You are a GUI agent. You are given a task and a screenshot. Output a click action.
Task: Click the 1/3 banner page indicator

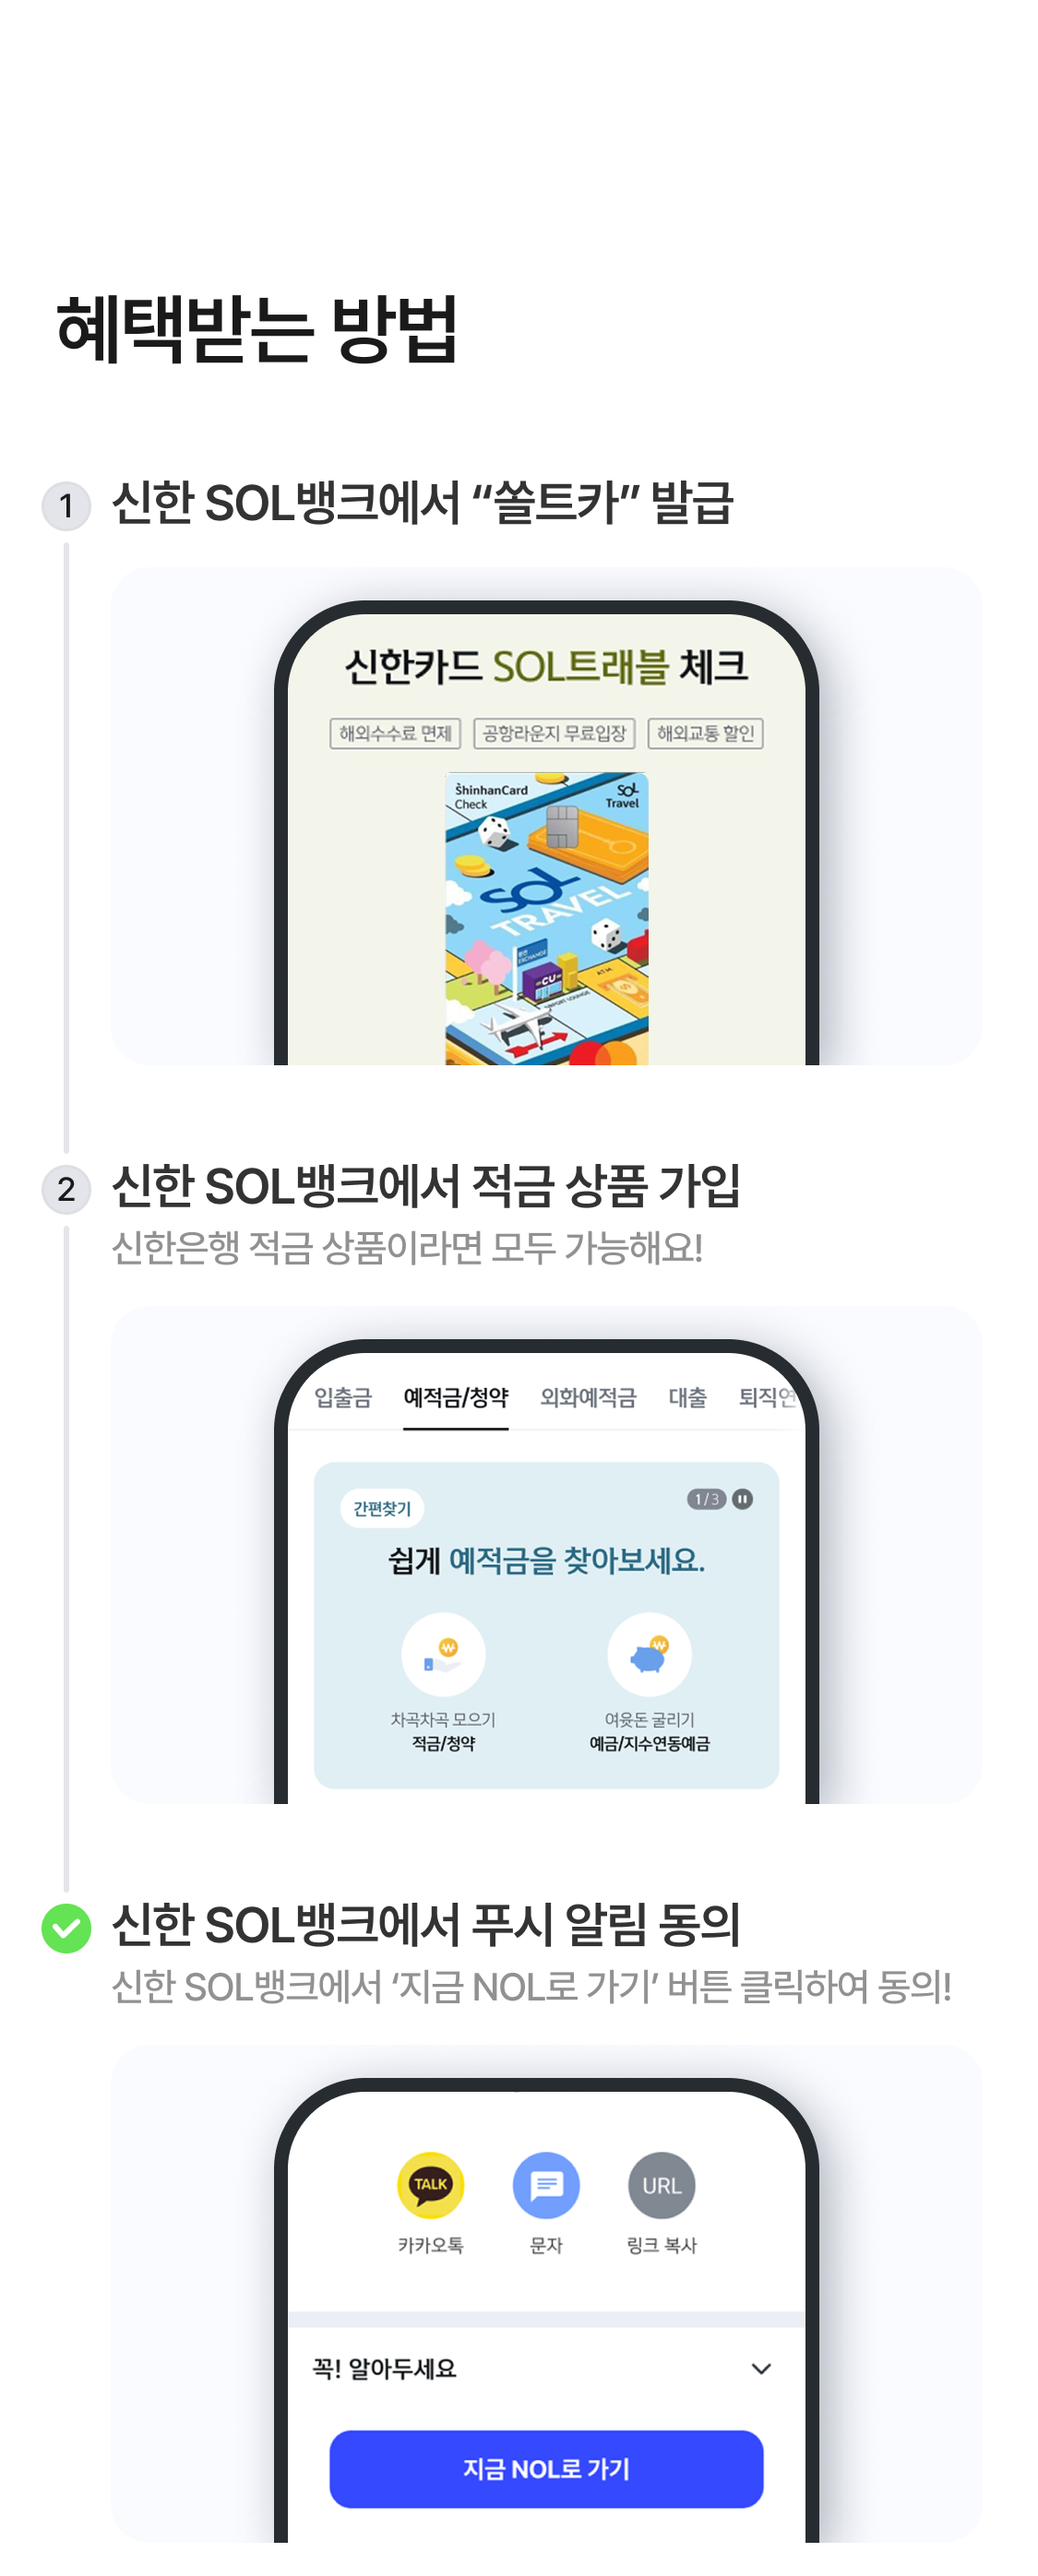click(x=706, y=1498)
